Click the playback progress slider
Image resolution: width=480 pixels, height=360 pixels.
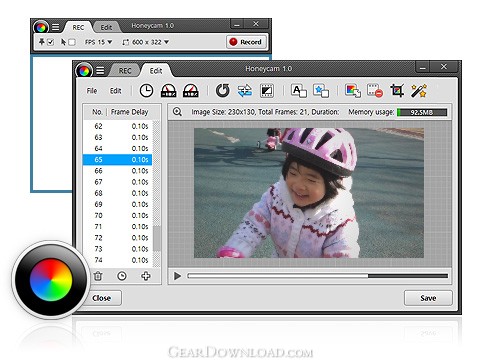pos(318,276)
